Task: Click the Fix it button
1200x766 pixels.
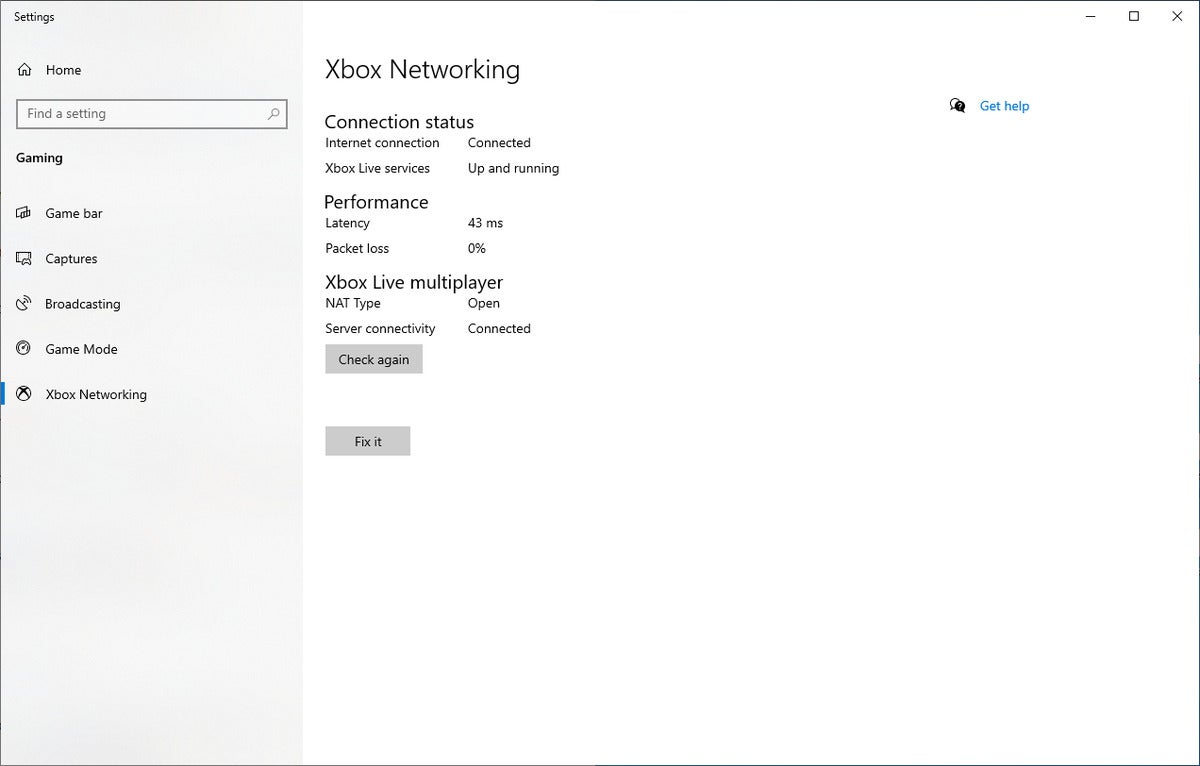Action: [368, 441]
